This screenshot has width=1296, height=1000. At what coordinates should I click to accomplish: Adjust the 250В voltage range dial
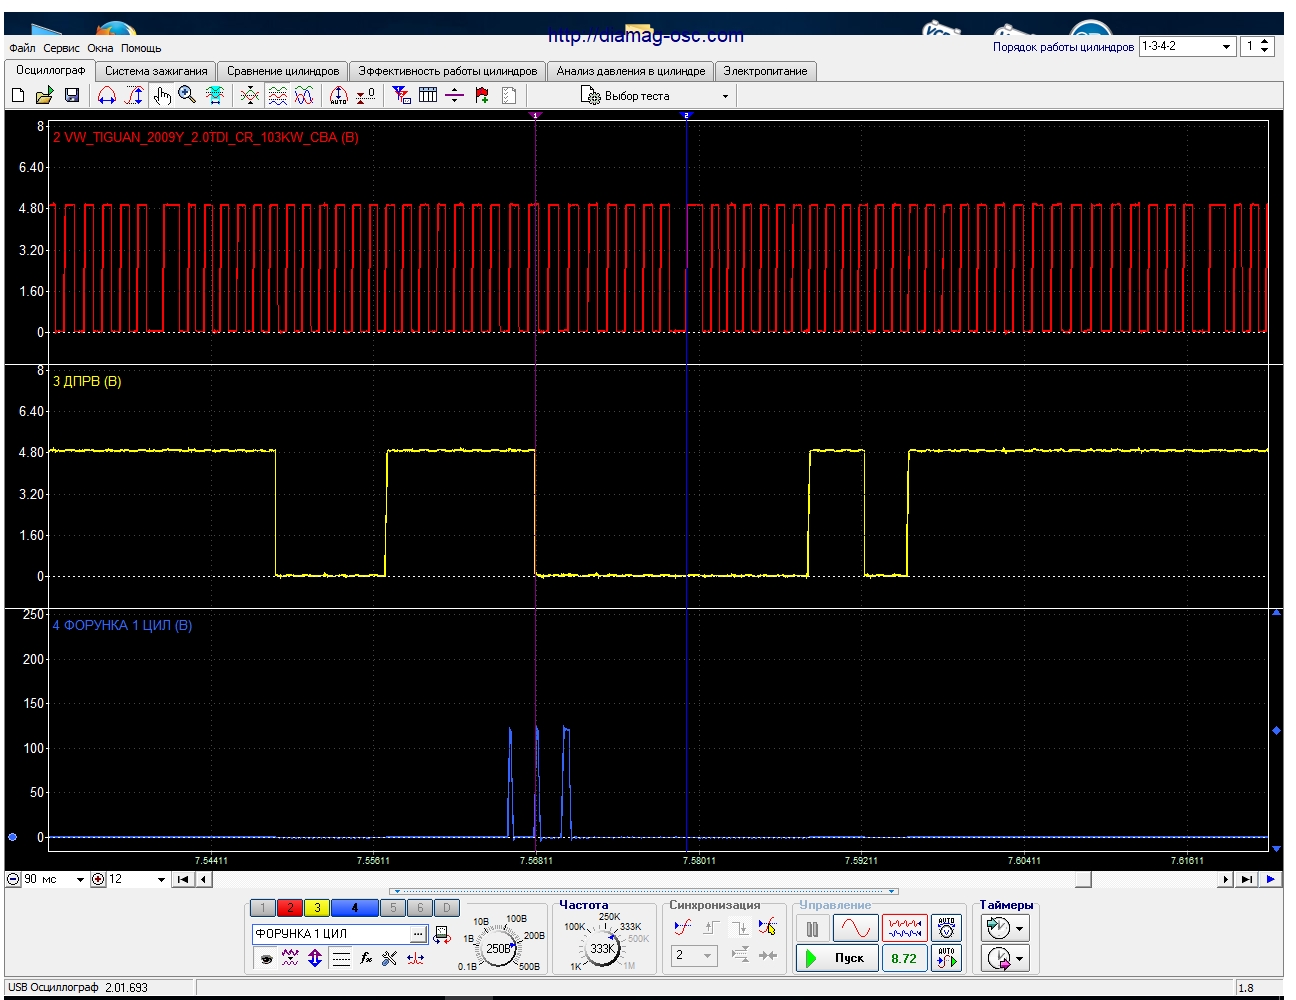[x=499, y=948]
